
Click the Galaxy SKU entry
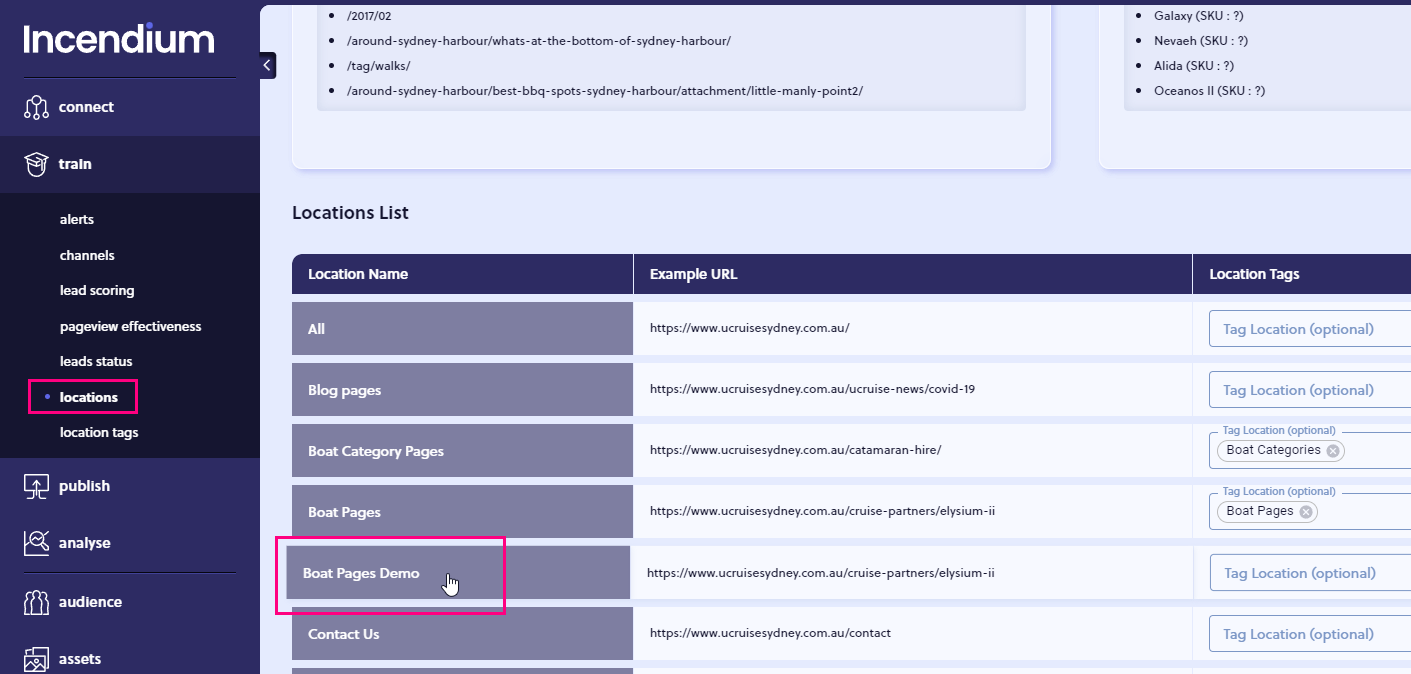click(x=1199, y=16)
